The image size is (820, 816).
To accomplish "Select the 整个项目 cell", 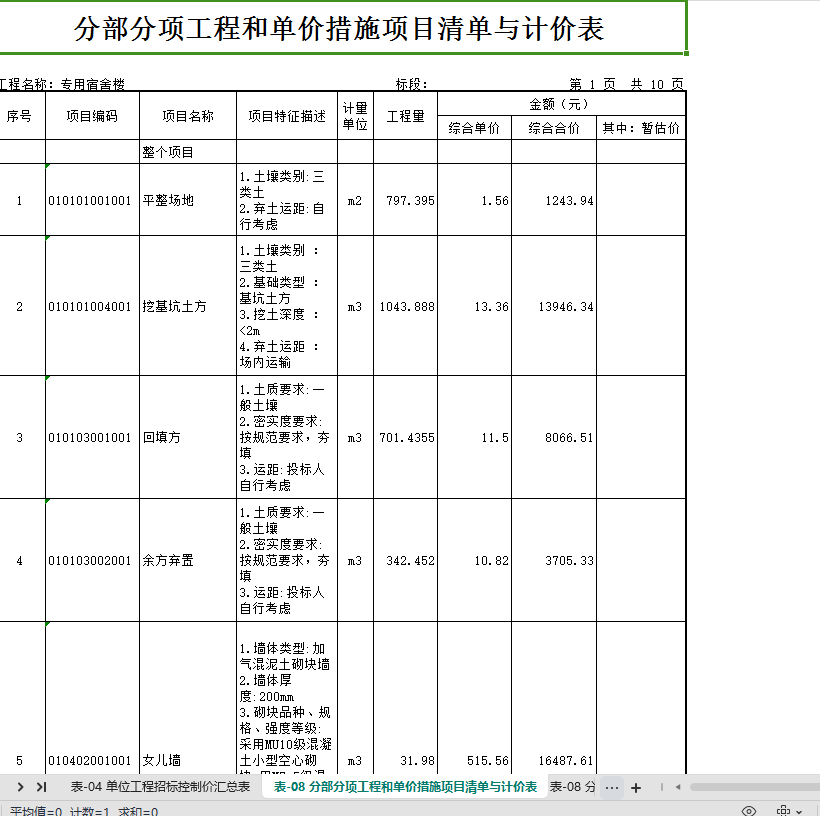I will click(188, 152).
